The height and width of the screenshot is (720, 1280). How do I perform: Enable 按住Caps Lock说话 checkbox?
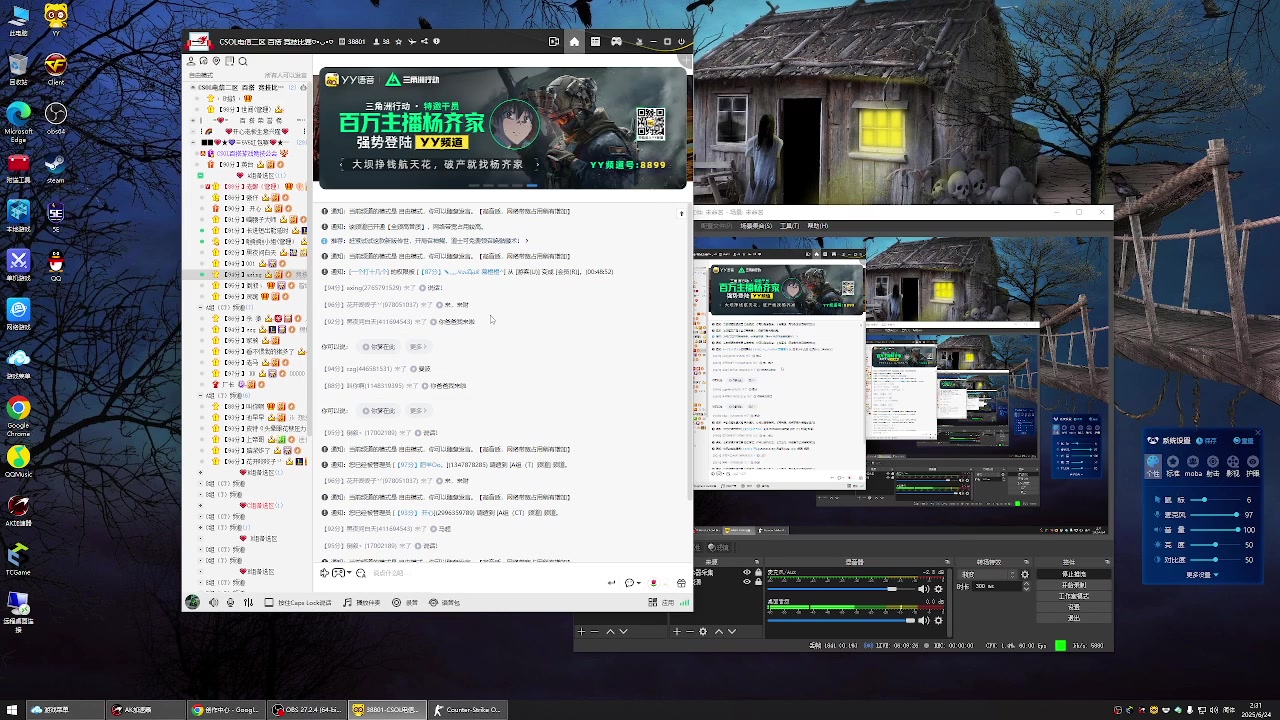point(269,602)
